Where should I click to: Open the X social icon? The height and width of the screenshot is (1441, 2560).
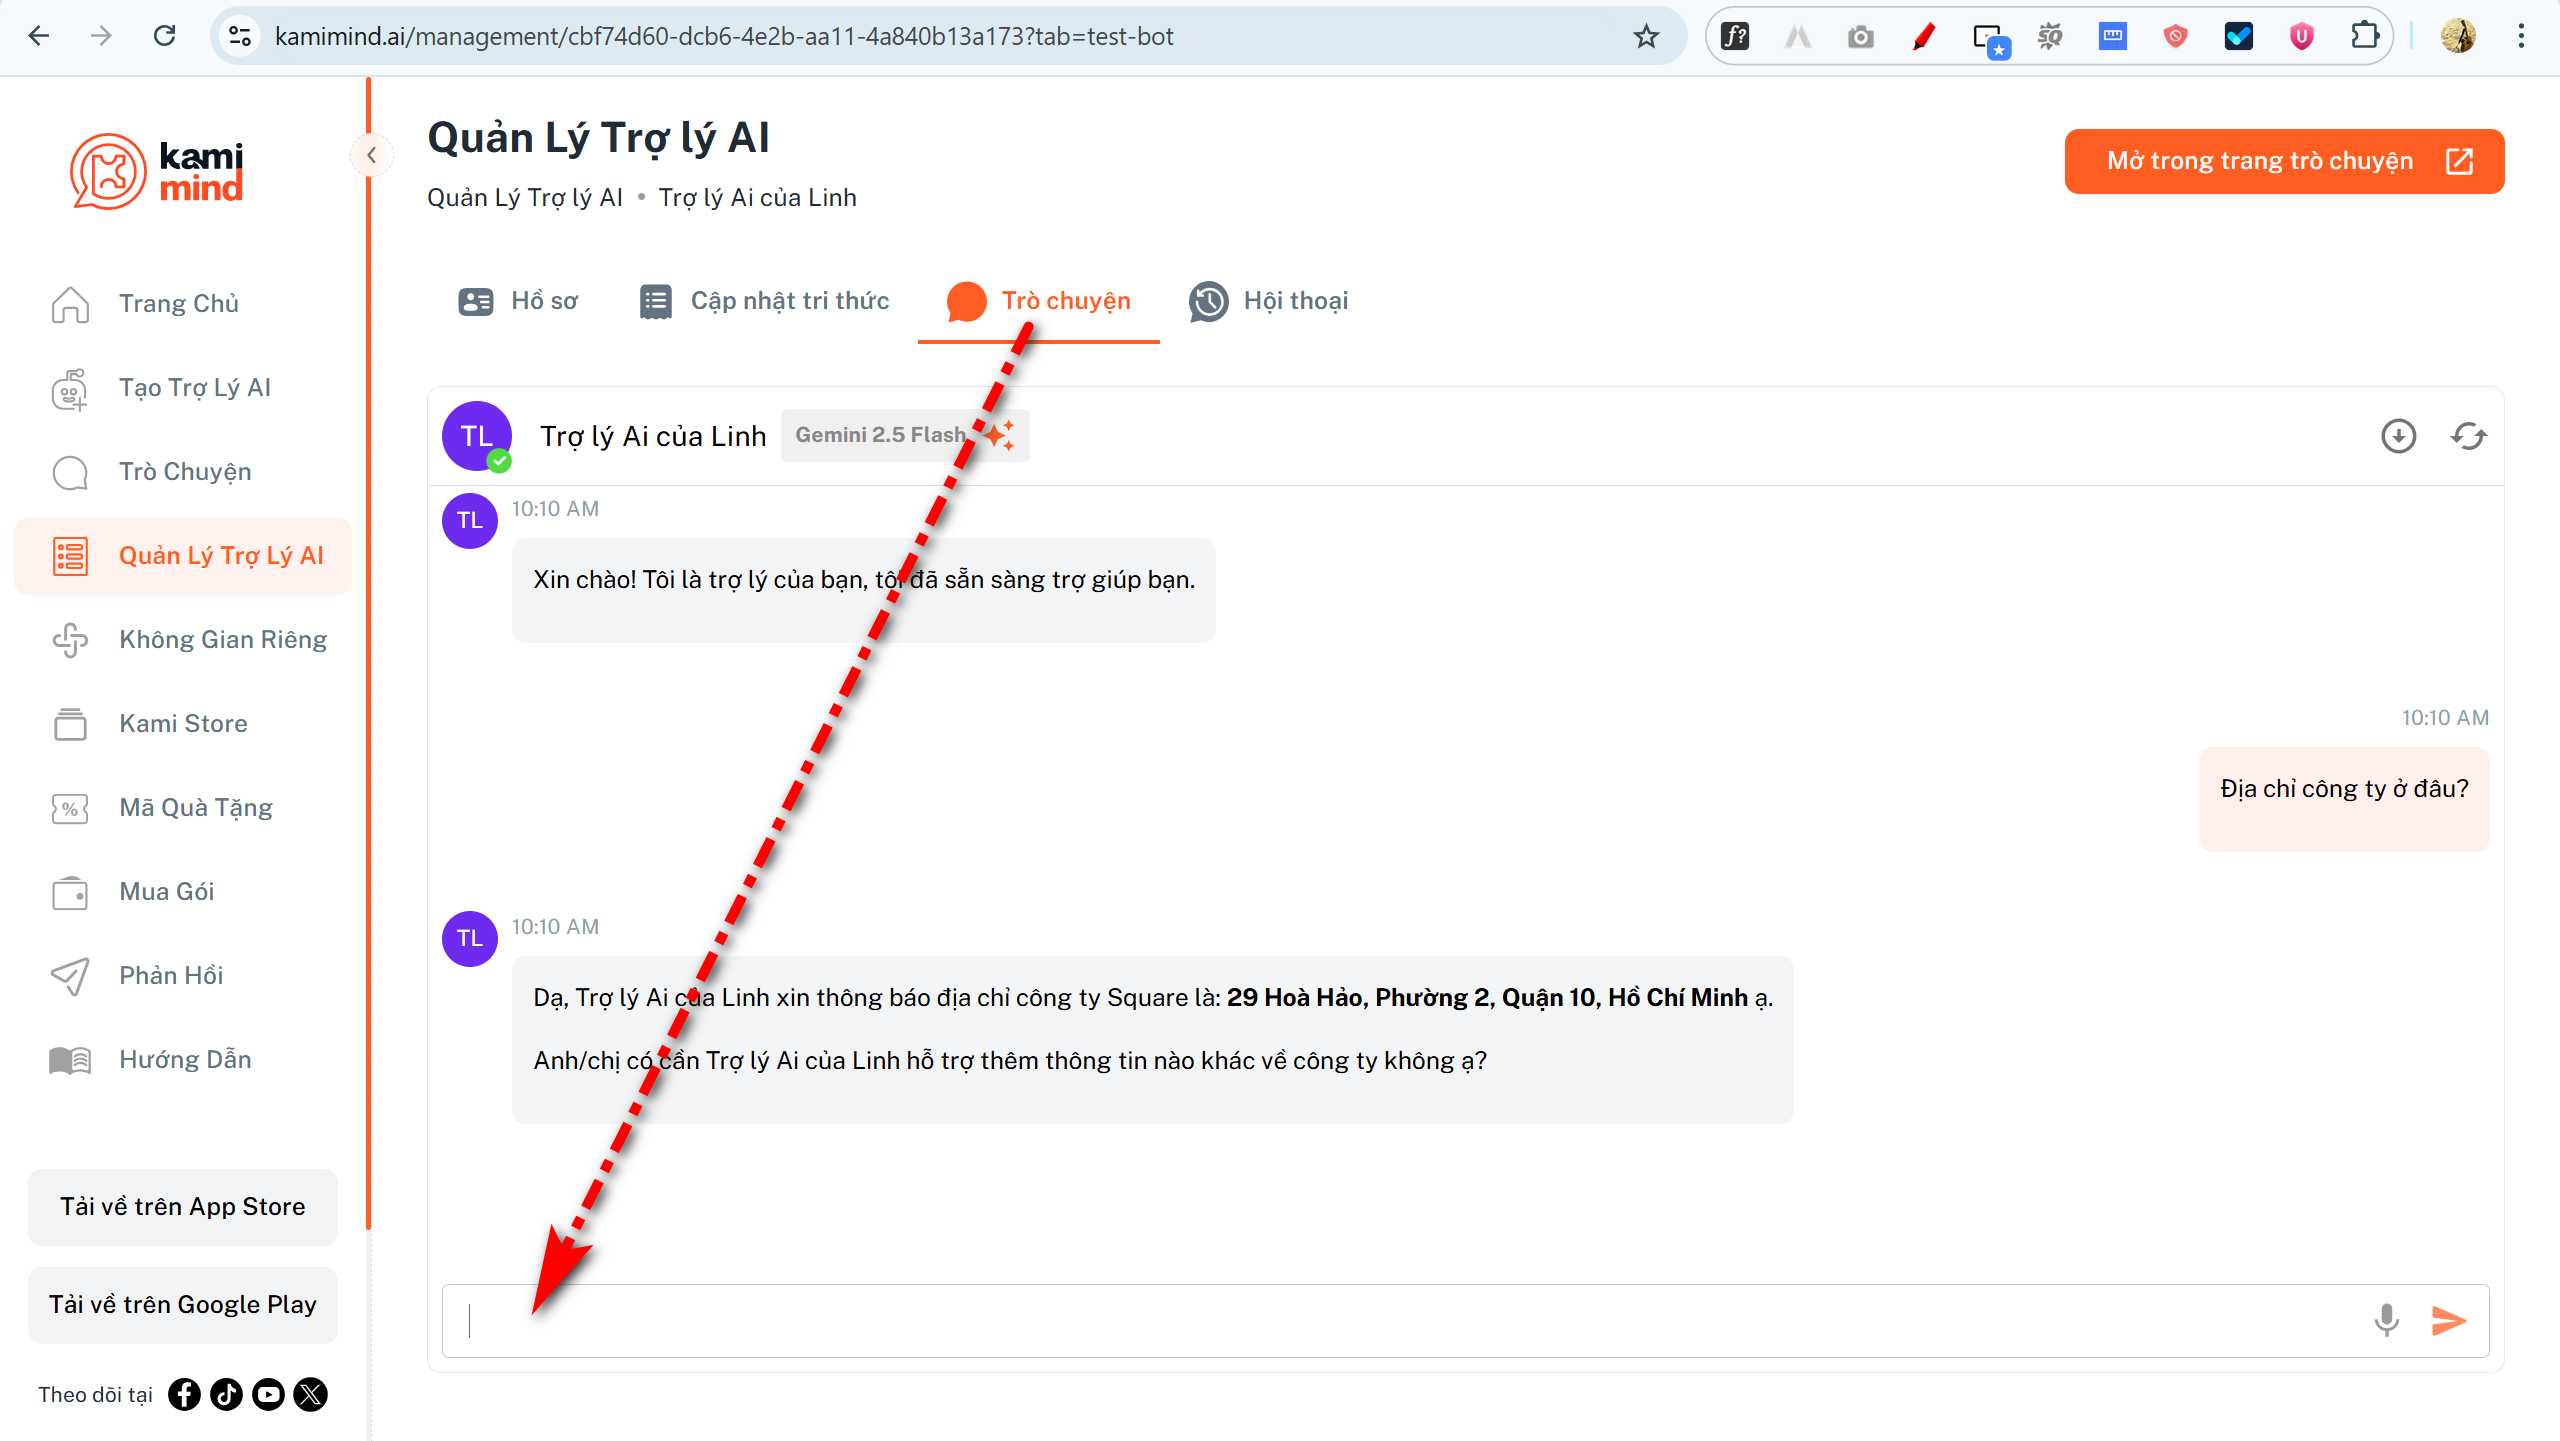click(311, 1394)
